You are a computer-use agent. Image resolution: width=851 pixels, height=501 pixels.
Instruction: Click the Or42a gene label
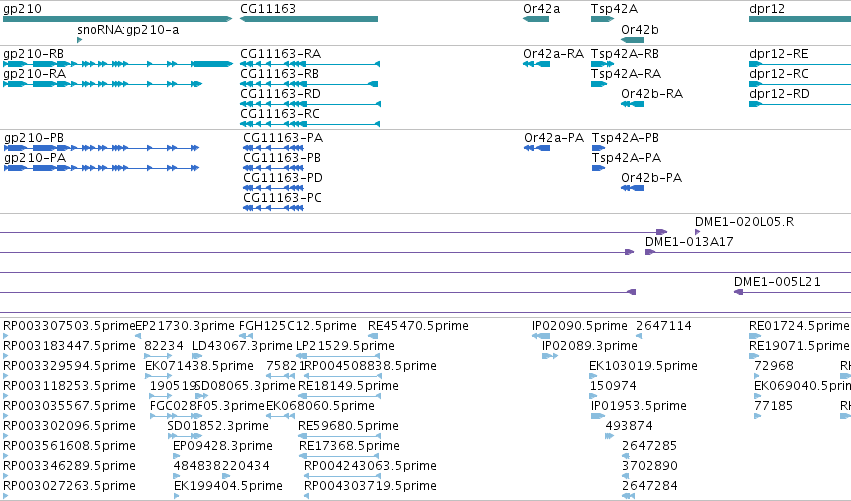(542, 9)
